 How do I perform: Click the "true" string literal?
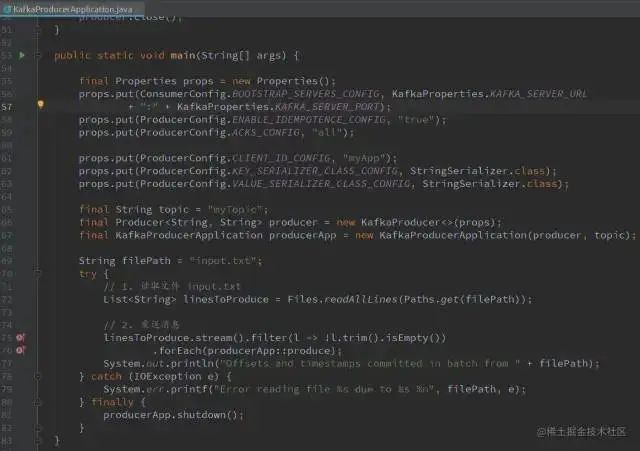[416, 120]
